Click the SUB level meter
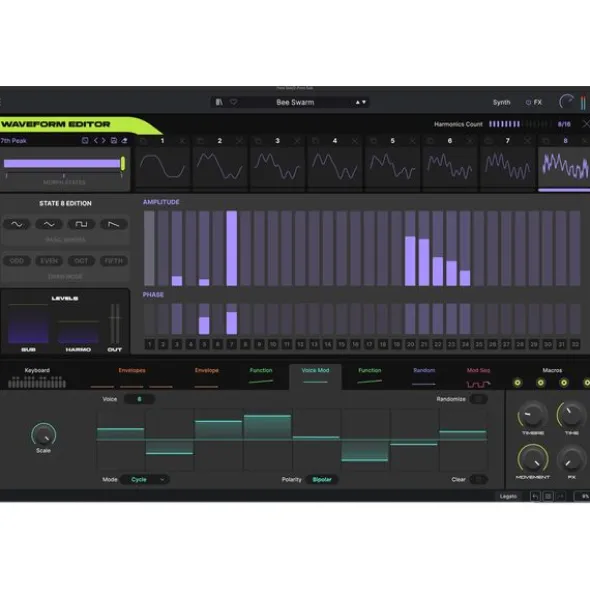The height and width of the screenshot is (591, 590). (x=28, y=324)
